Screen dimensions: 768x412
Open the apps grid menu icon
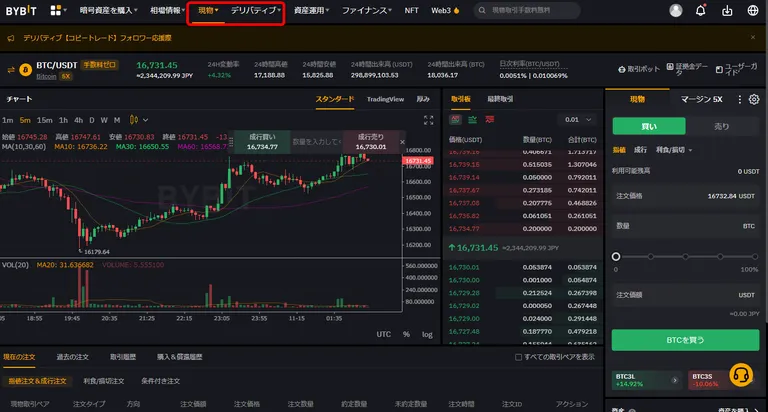[56, 10]
